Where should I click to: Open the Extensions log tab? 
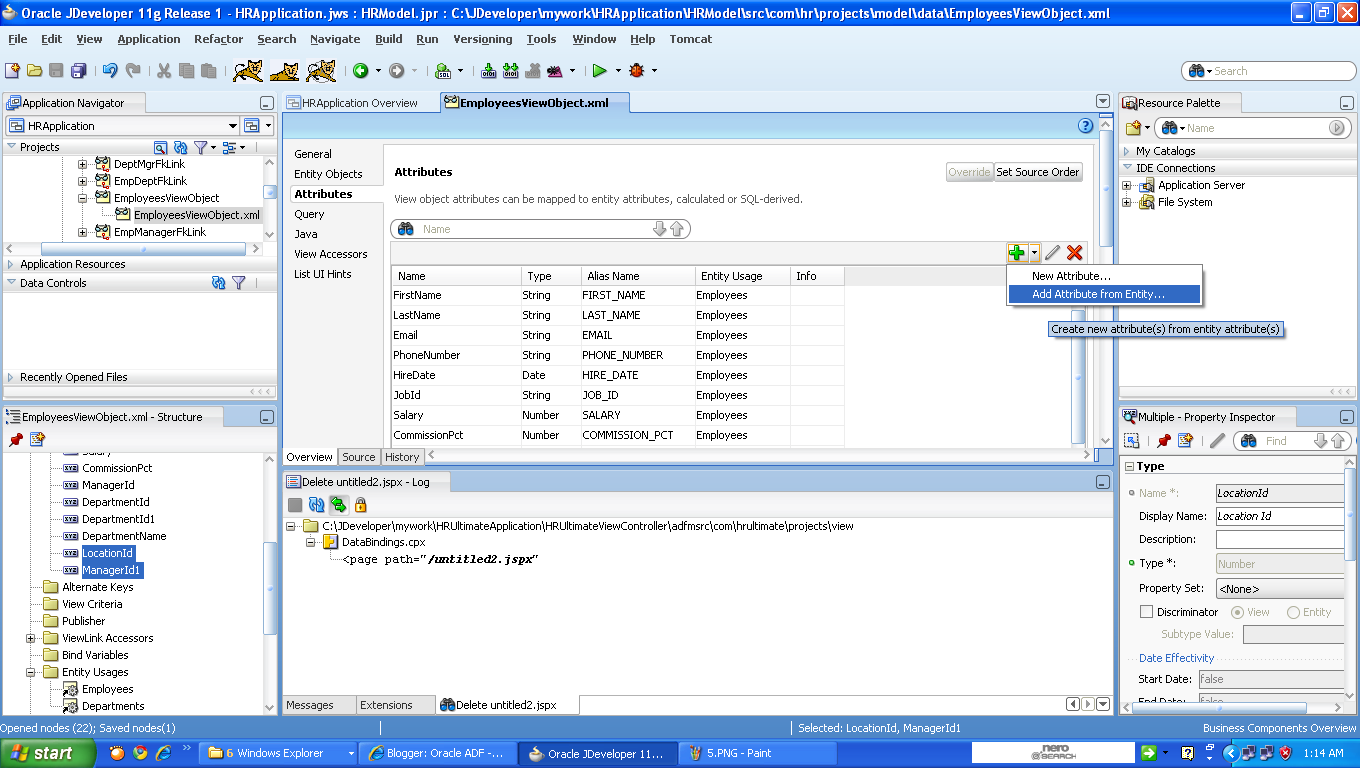(386, 705)
